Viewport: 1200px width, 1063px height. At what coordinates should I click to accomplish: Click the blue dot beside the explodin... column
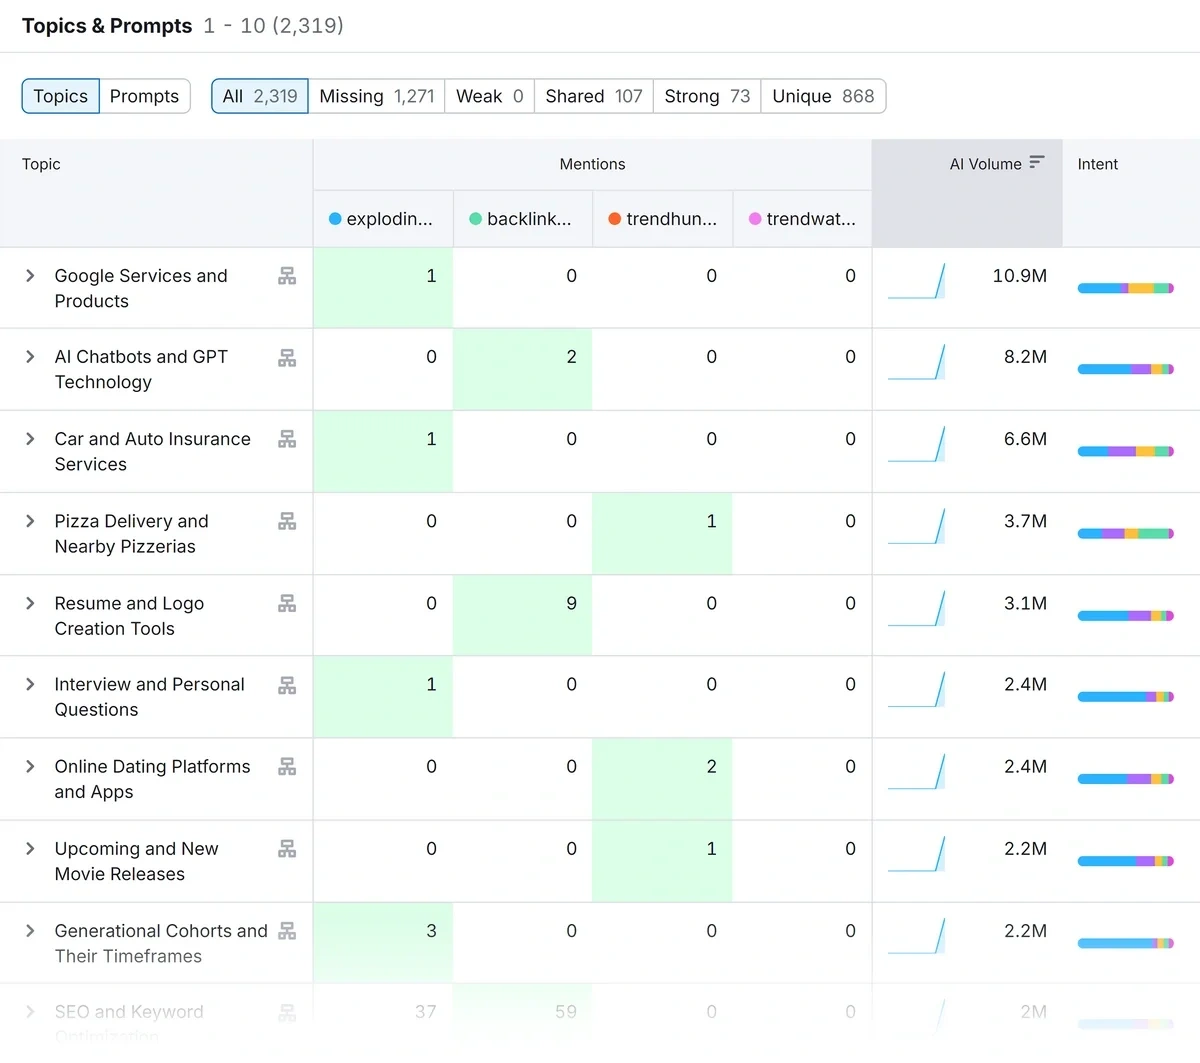pos(334,219)
